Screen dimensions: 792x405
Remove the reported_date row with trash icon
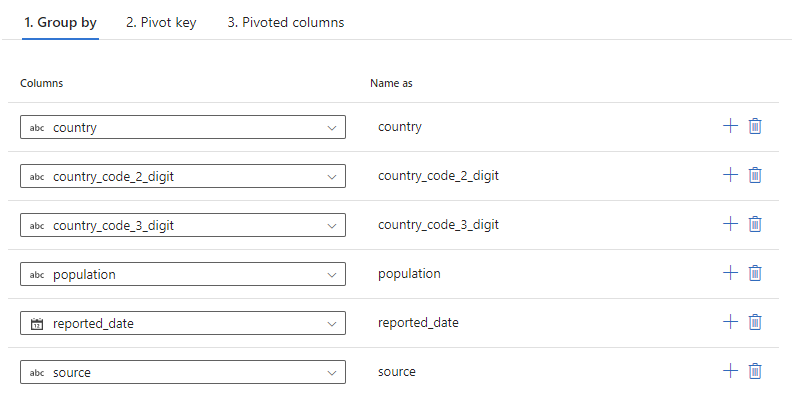(x=756, y=322)
